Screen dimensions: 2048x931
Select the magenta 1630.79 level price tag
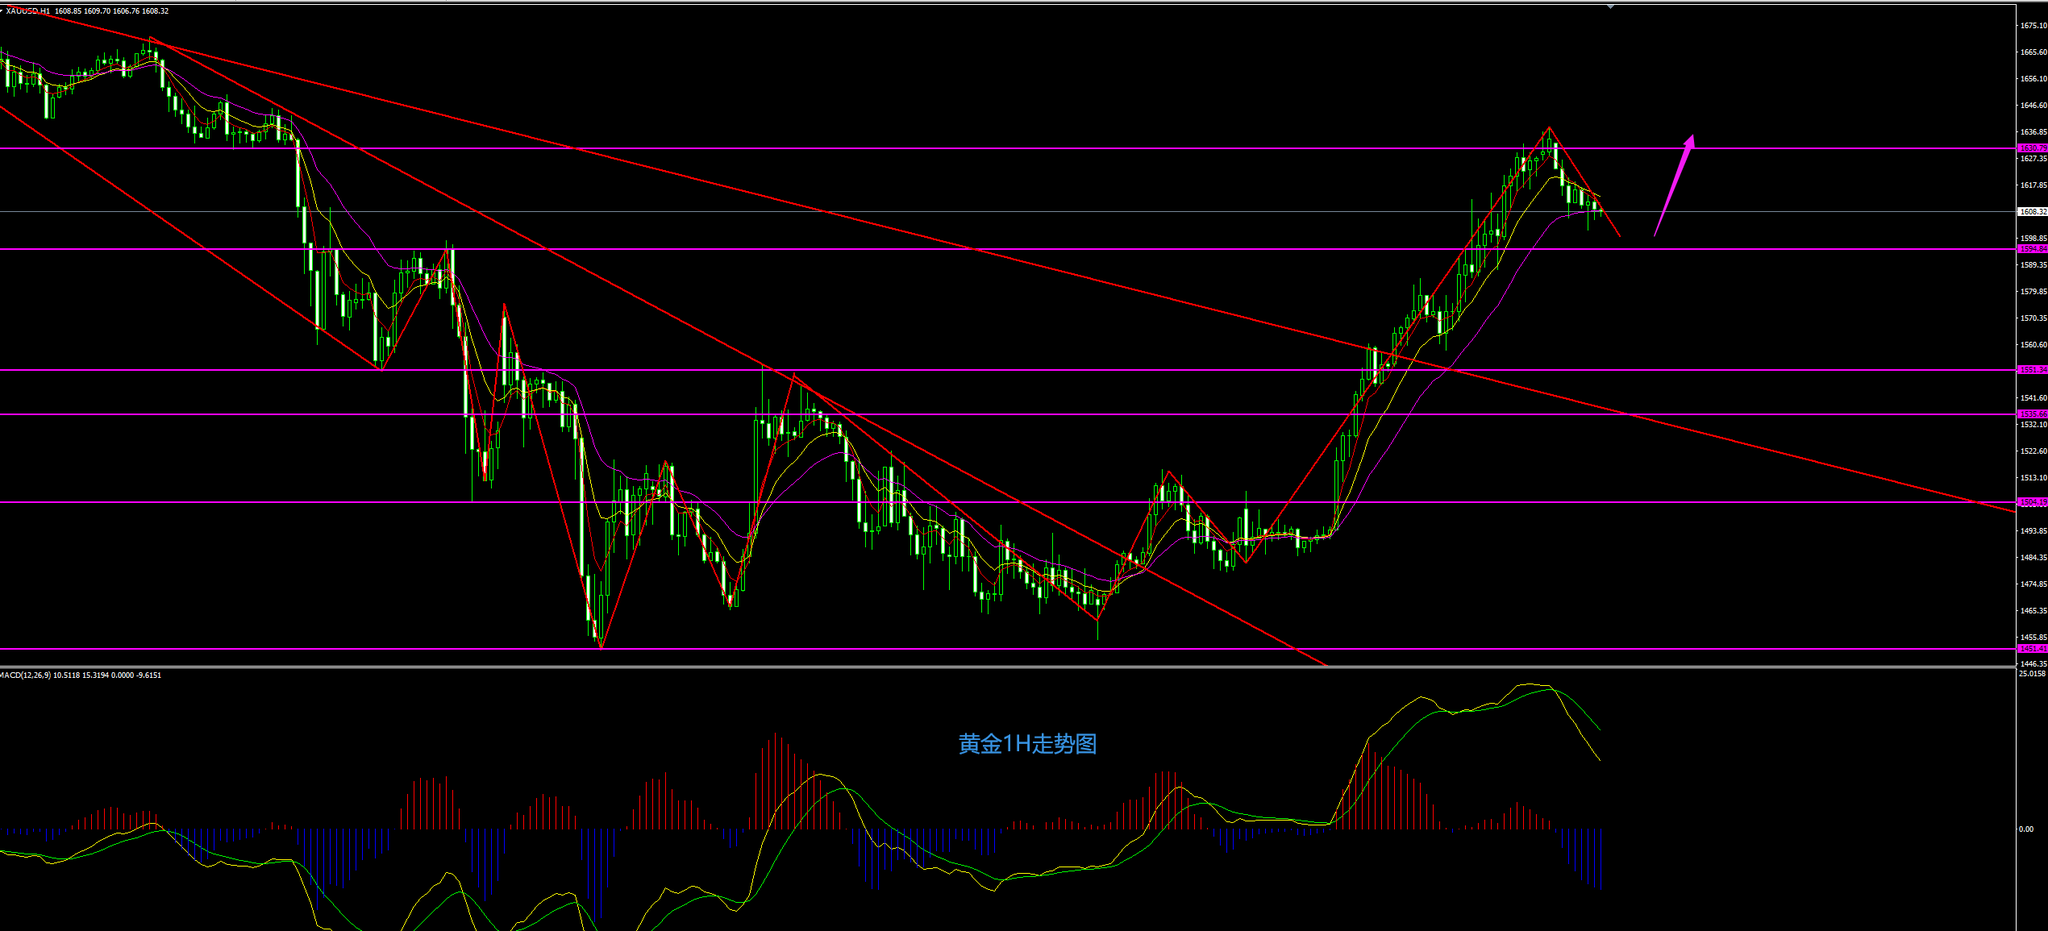(2033, 148)
